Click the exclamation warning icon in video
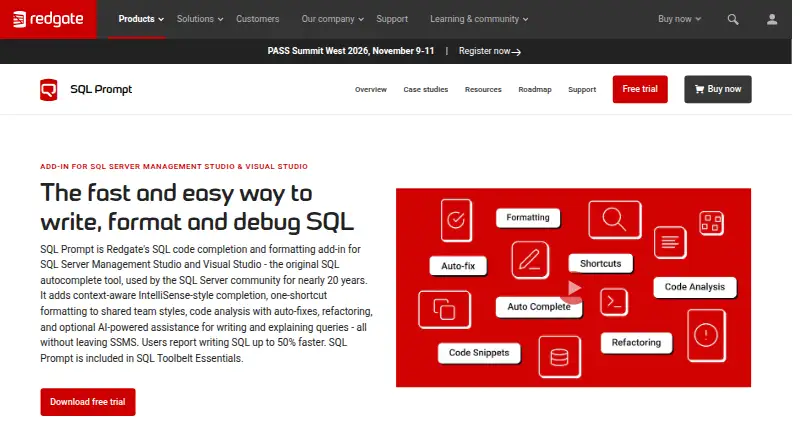800x440 pixels. click(706, 335)
